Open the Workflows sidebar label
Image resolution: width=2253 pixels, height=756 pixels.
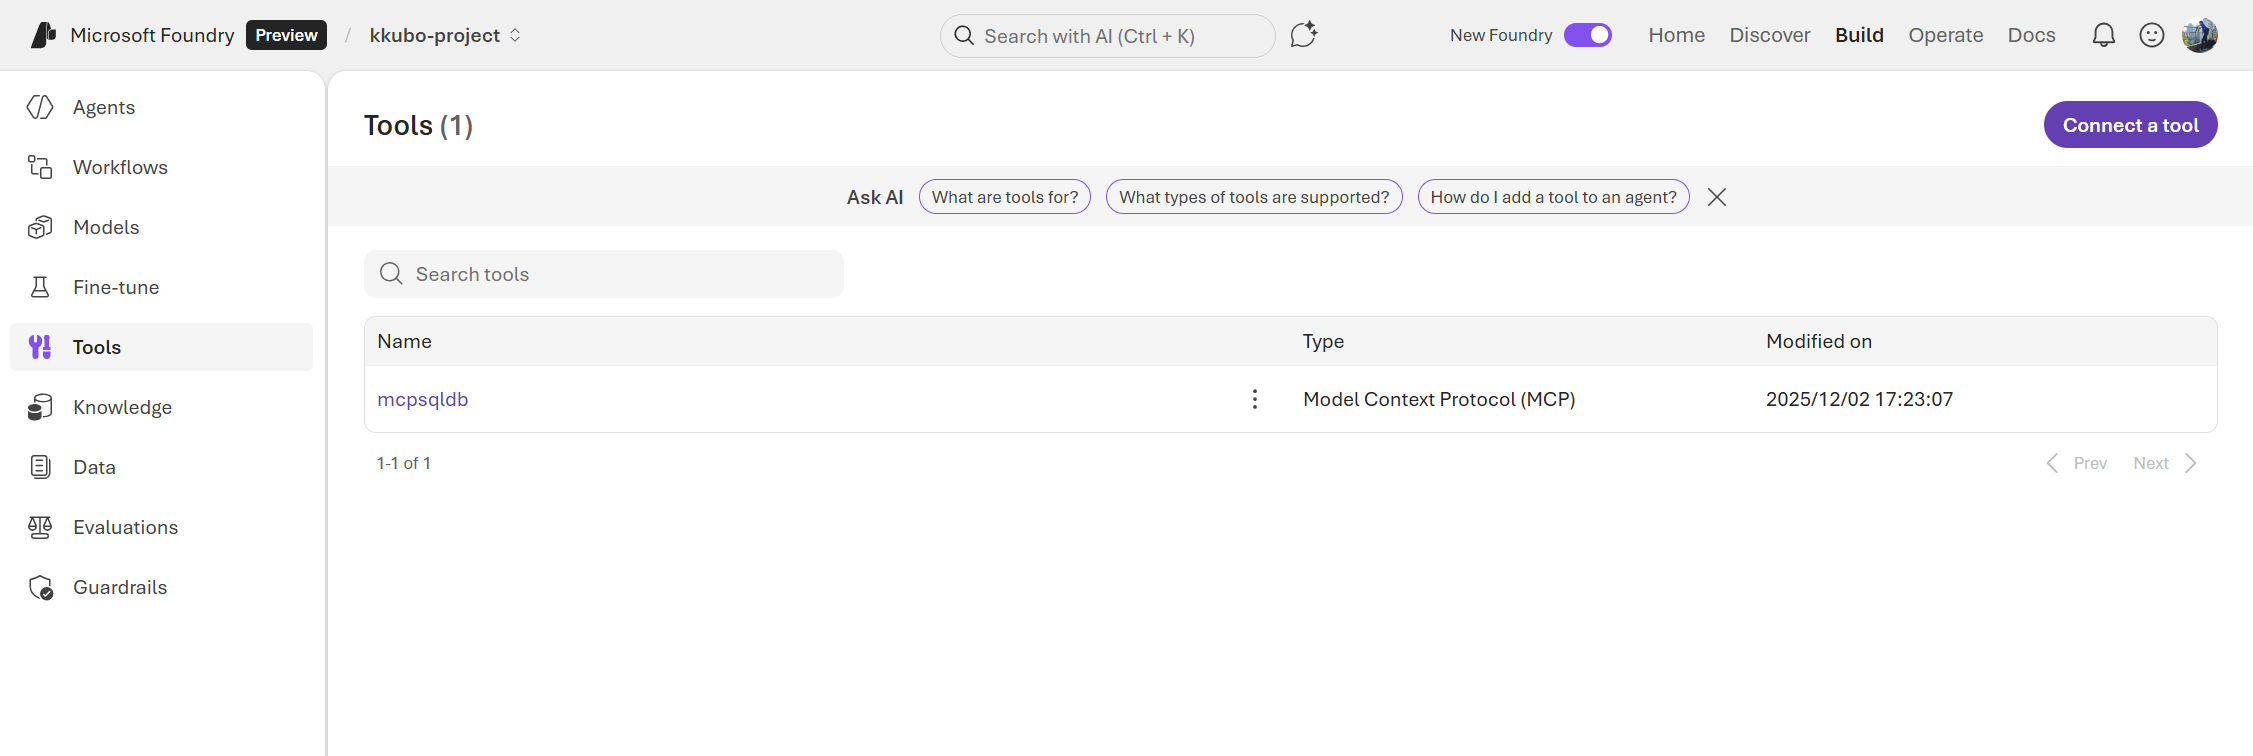click(120, 167)
